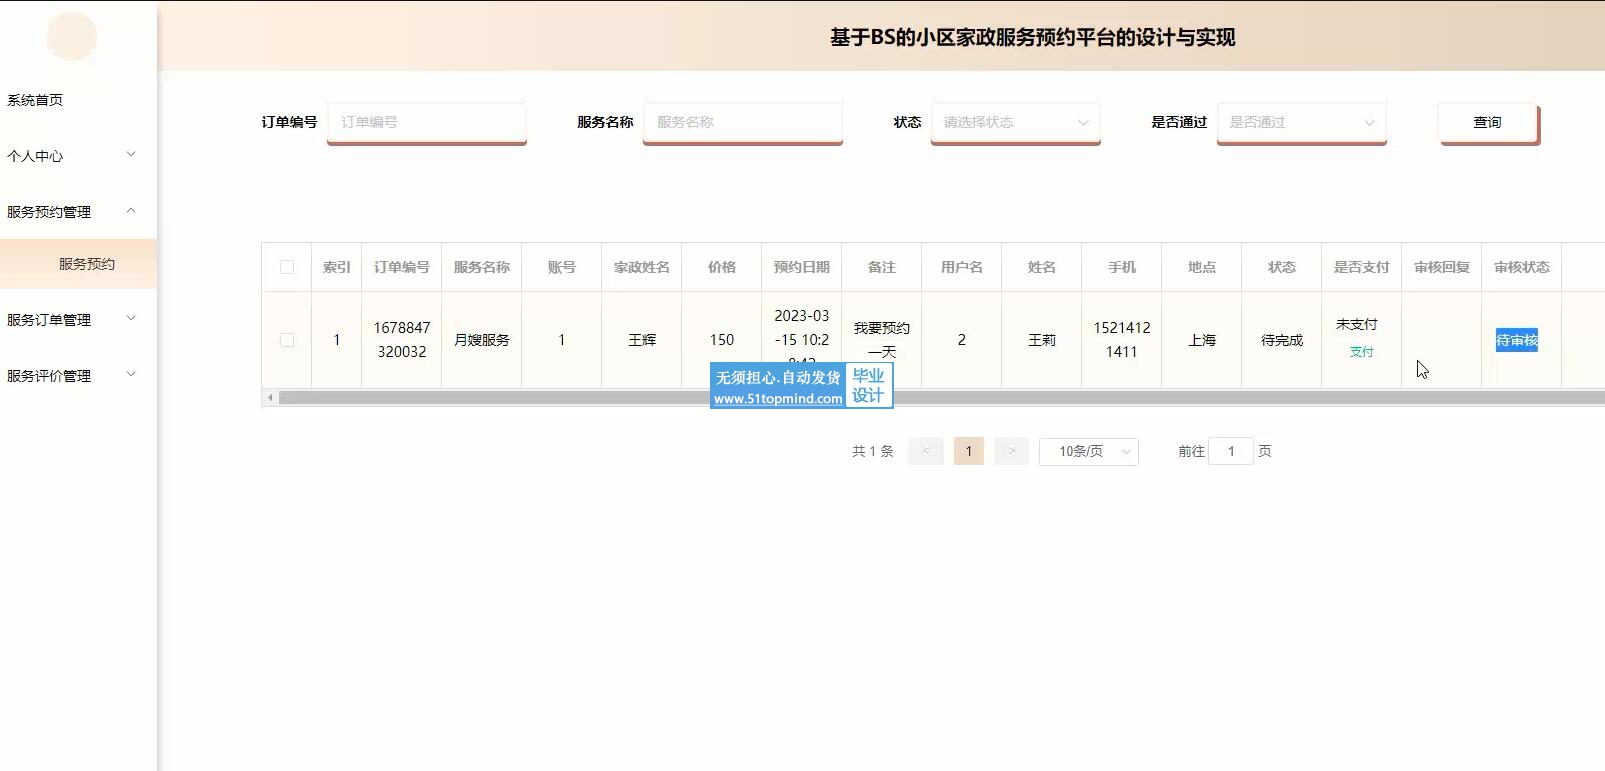Select the header select-all checkbox
1605x771 pixels.
click(x=287, y=267)
